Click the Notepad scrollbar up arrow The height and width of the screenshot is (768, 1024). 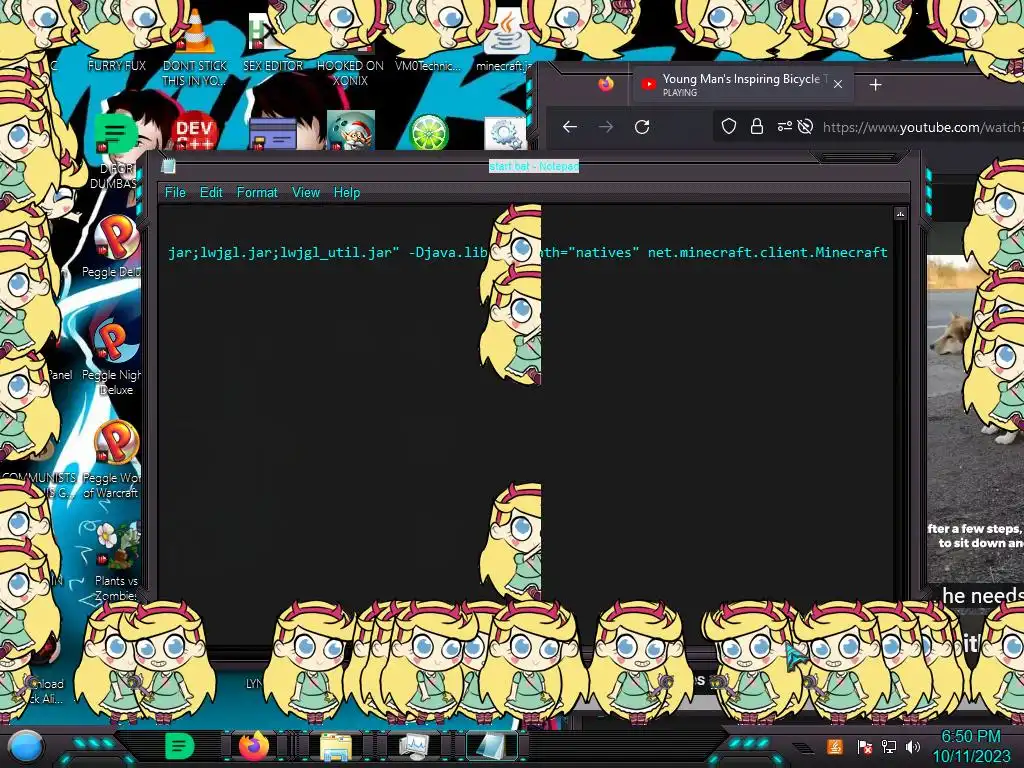(900, 214)
